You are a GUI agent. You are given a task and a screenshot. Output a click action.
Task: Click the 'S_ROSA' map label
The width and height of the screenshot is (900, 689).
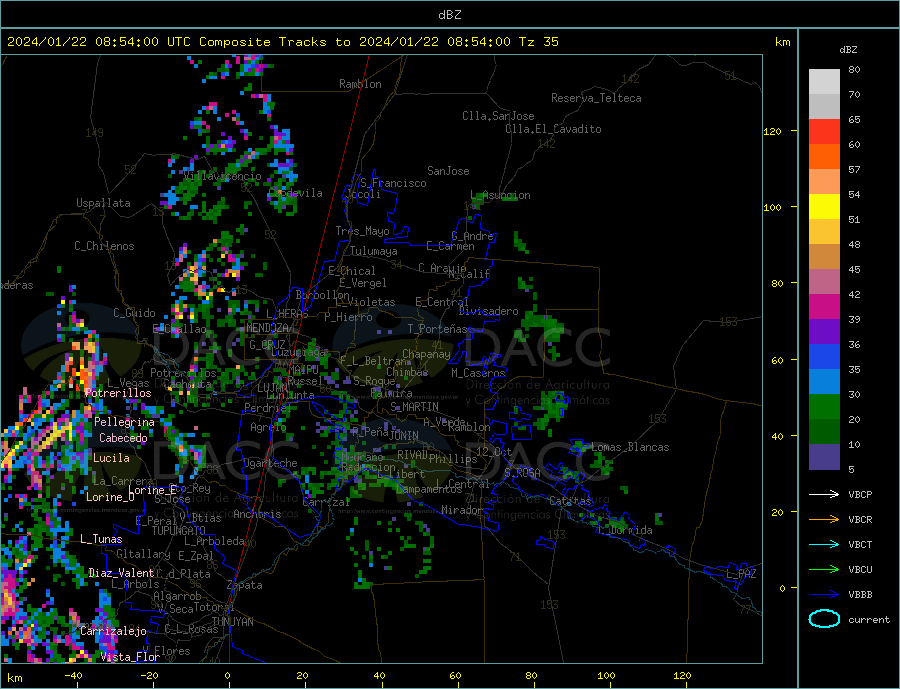coord(522,473)
